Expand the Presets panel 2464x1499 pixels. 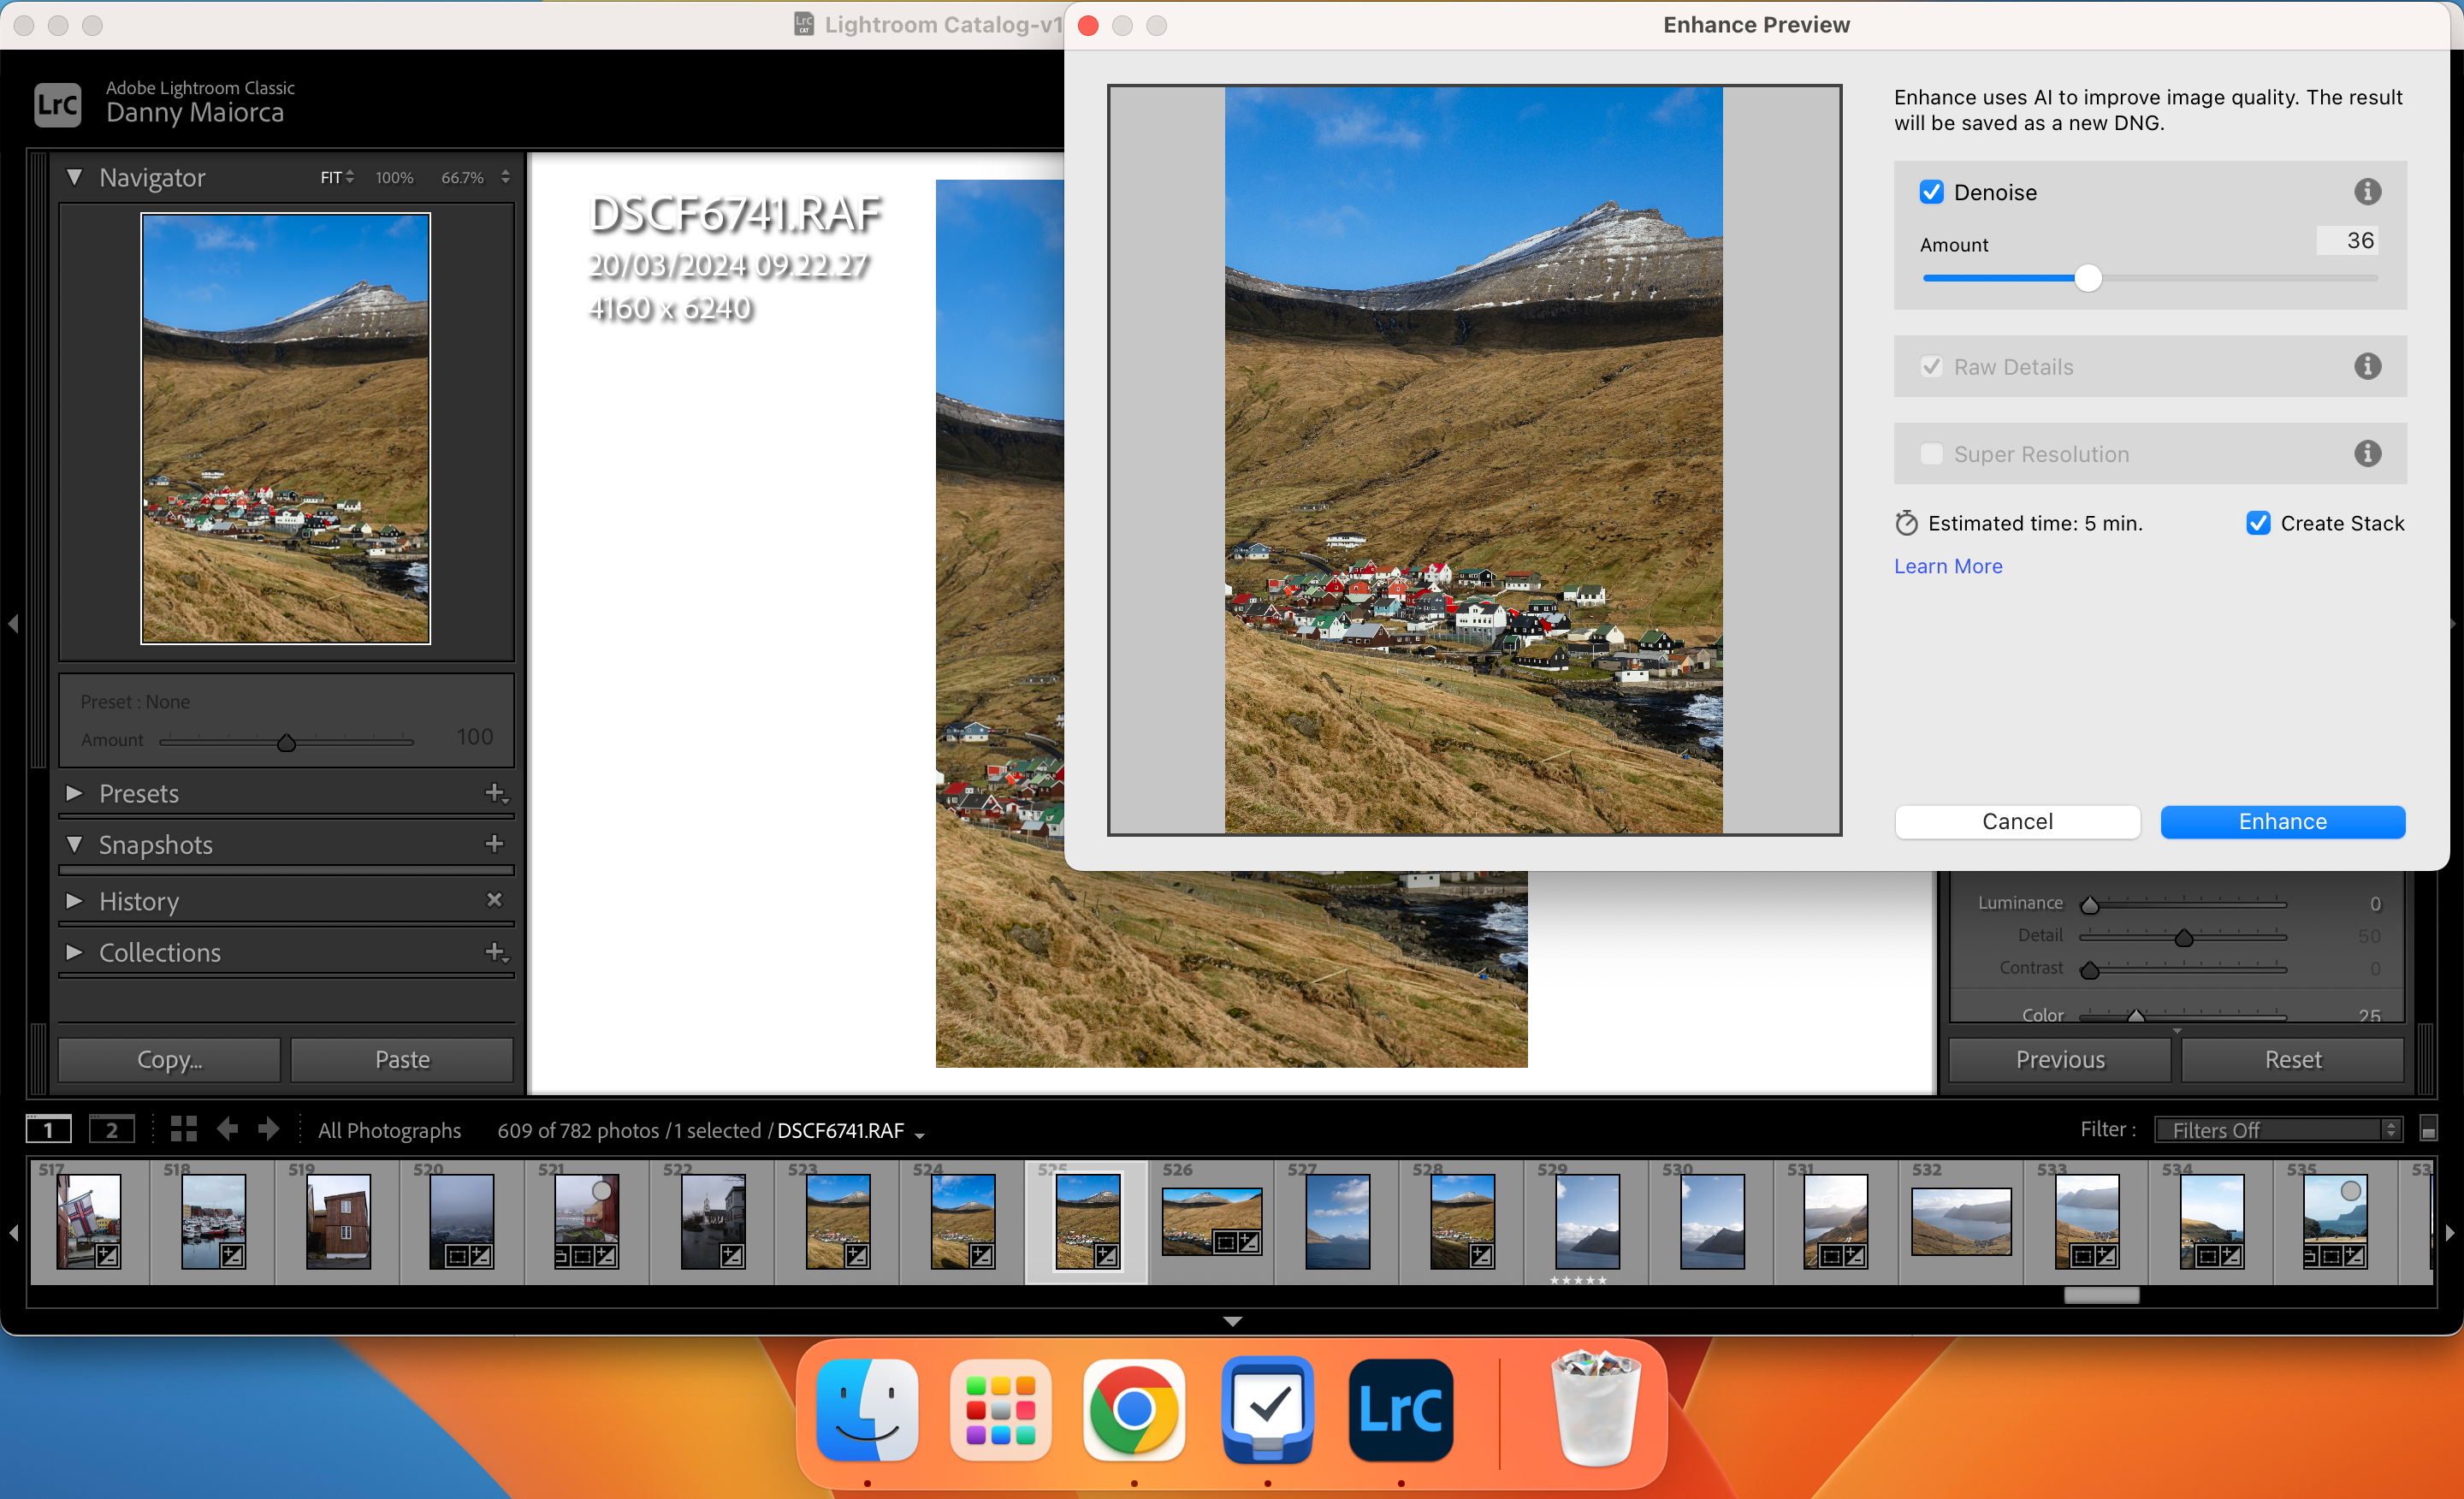pos(75,793)
